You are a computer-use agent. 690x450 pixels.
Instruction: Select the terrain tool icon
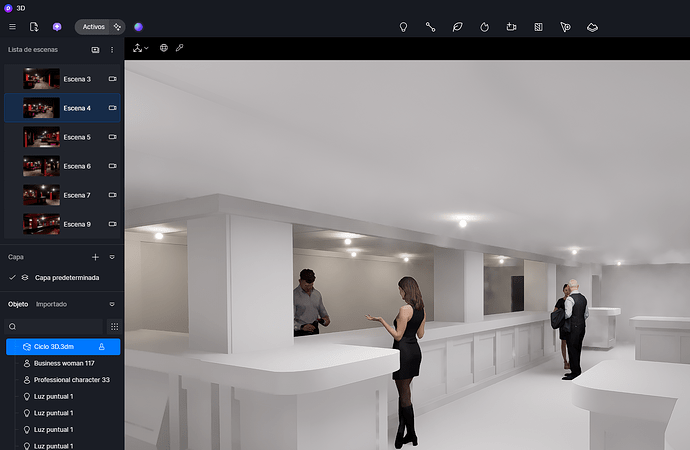[592, 27]
